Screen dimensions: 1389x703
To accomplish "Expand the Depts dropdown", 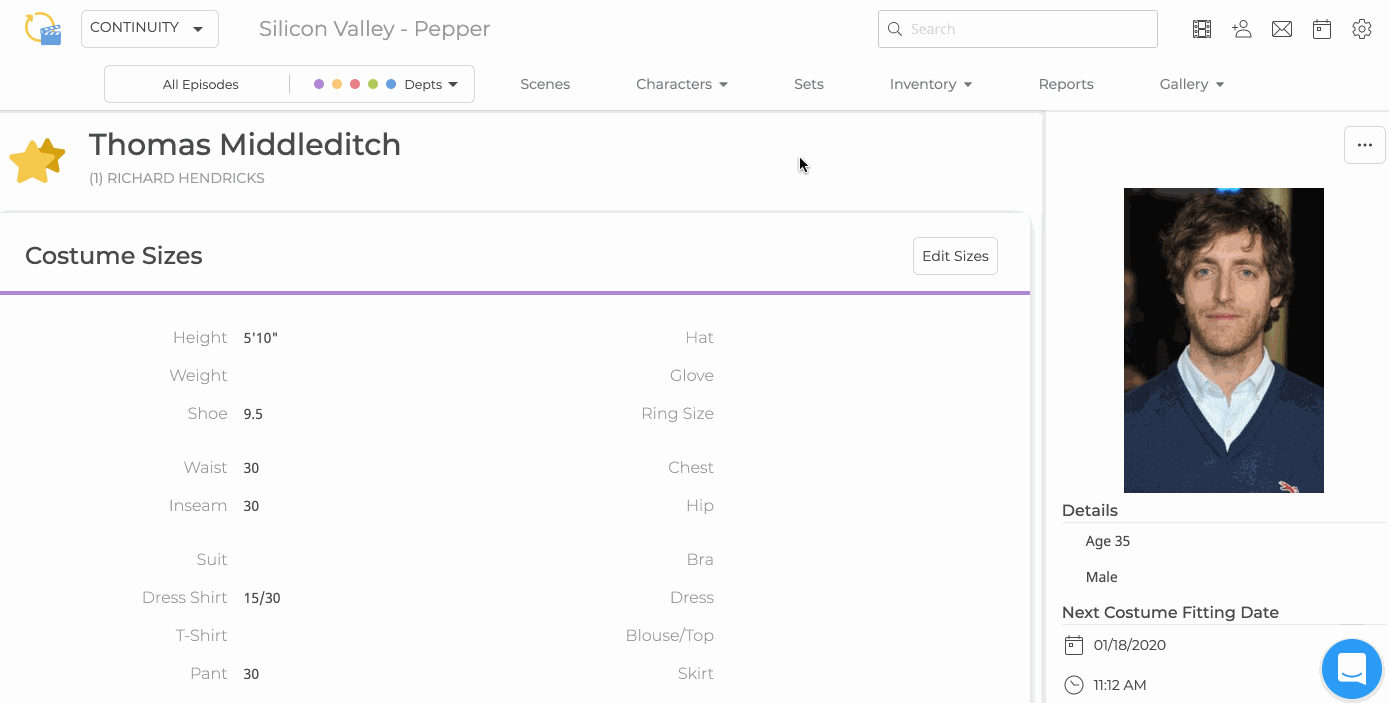I will (431, 84).
